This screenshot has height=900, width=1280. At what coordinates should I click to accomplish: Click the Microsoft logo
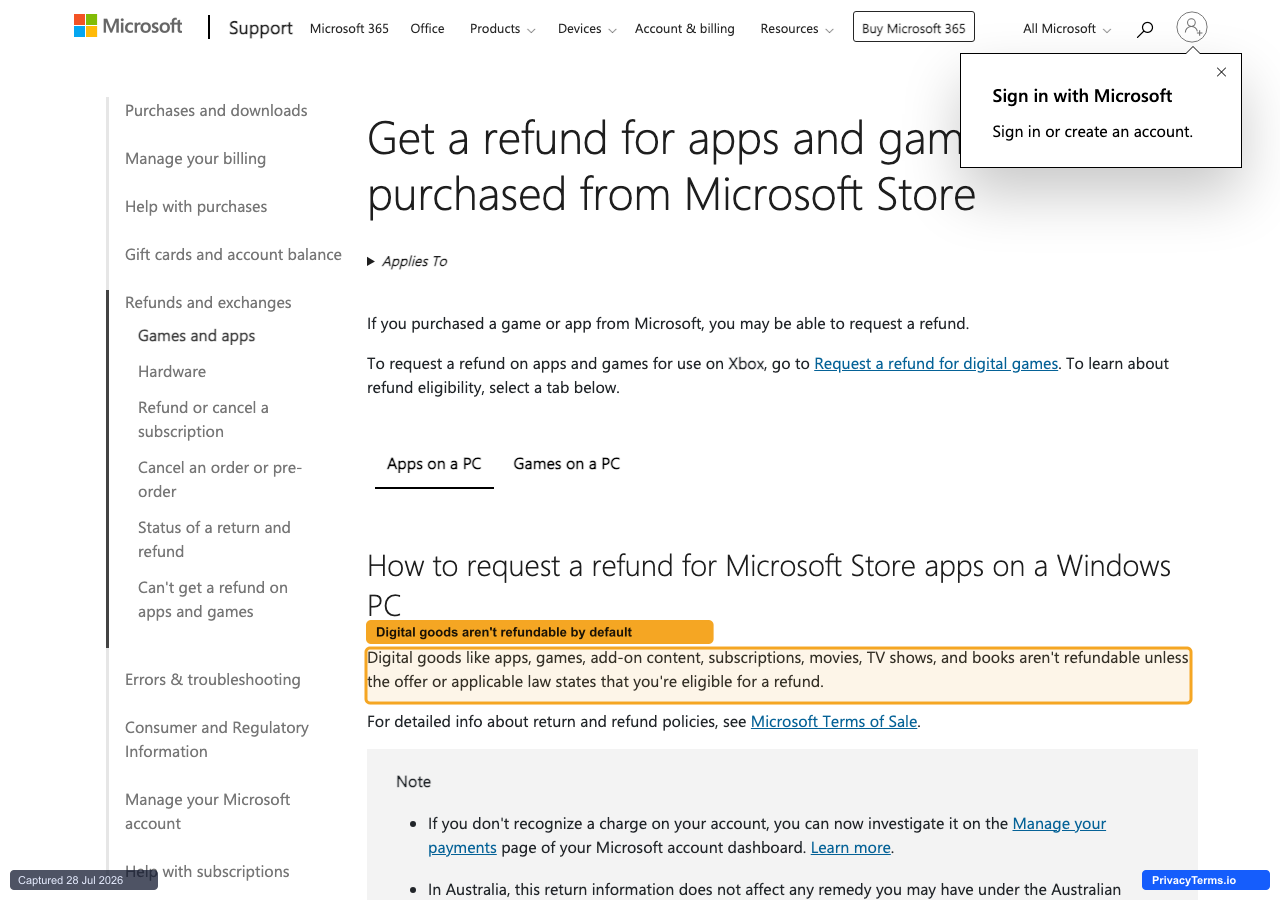click(x=128, y=27)
